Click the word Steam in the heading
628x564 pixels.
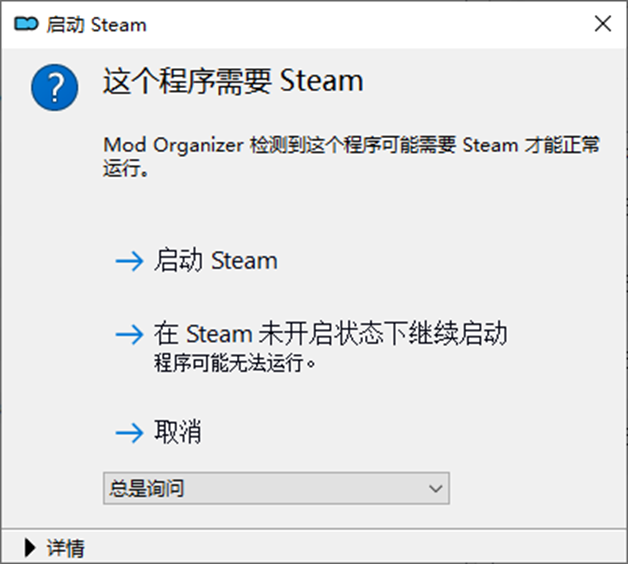click(322, 81)
